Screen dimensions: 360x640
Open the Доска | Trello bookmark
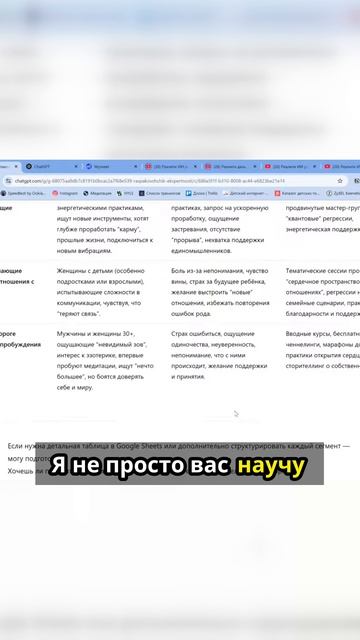tap(202, 193)
